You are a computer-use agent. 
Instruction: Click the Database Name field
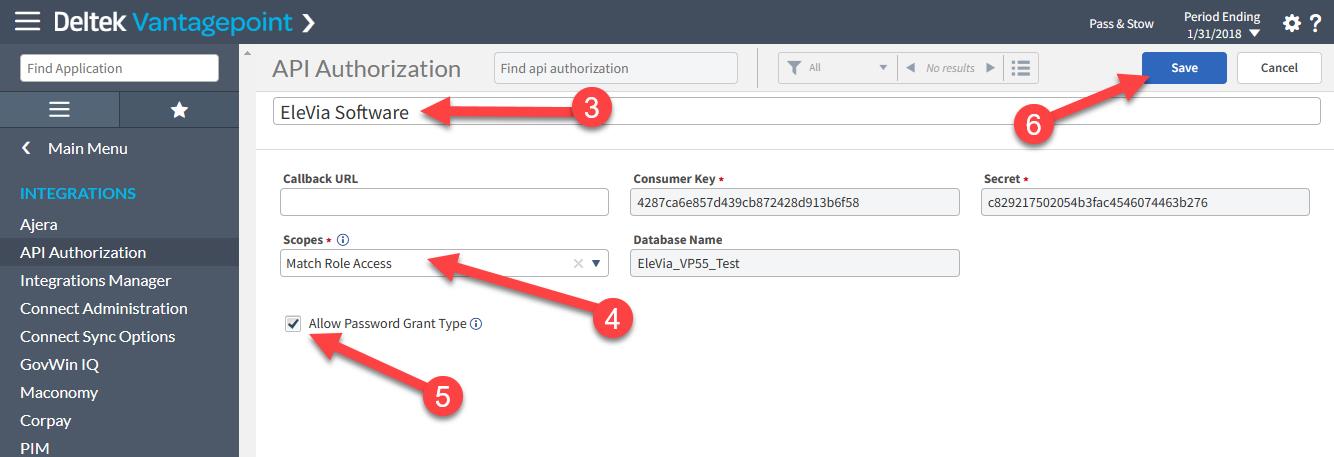point(794,263)
